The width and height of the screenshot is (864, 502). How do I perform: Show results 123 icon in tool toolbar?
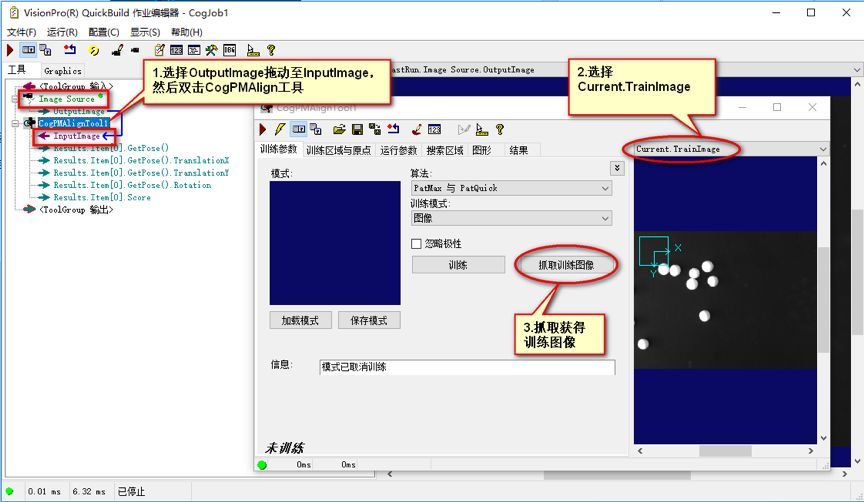coord(434,129)
